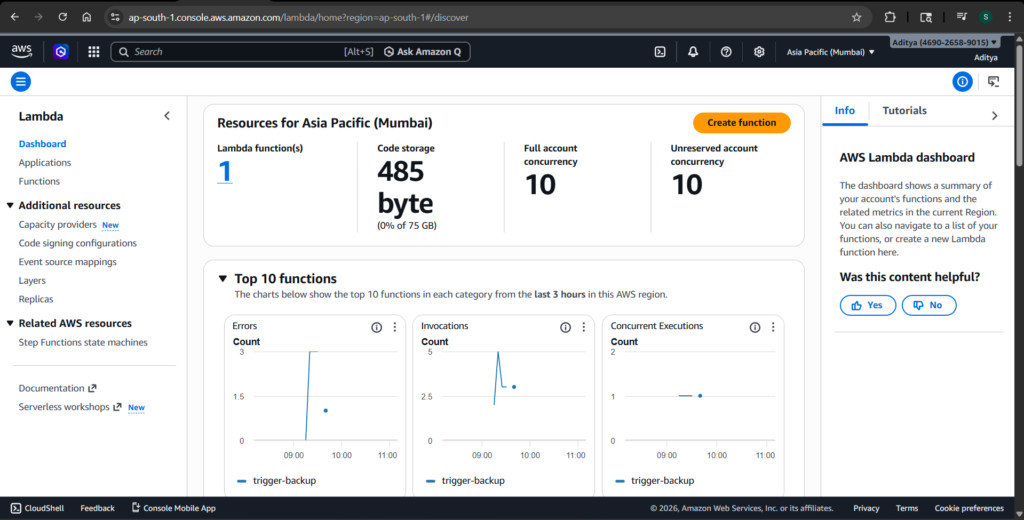This screenshot has height=520, width=1024.
Task: Open the AWS services grid menu
Action: click(94, 52)
